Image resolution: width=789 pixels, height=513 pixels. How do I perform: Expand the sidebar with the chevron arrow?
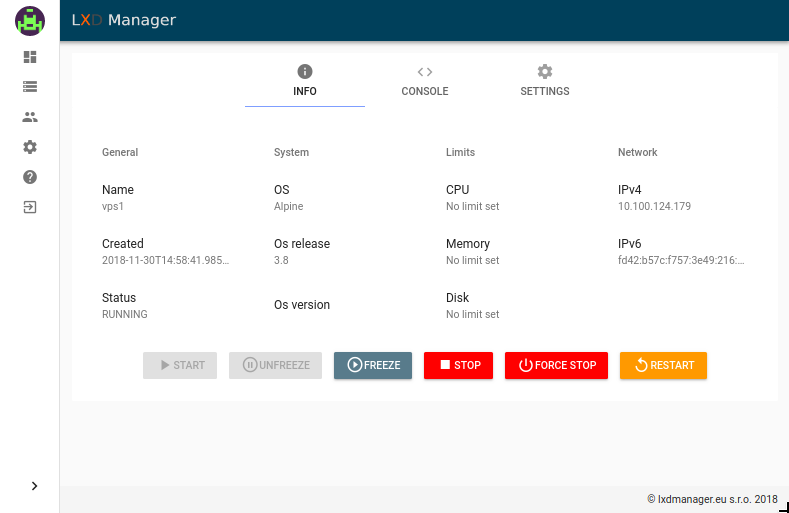click(34, 486)
